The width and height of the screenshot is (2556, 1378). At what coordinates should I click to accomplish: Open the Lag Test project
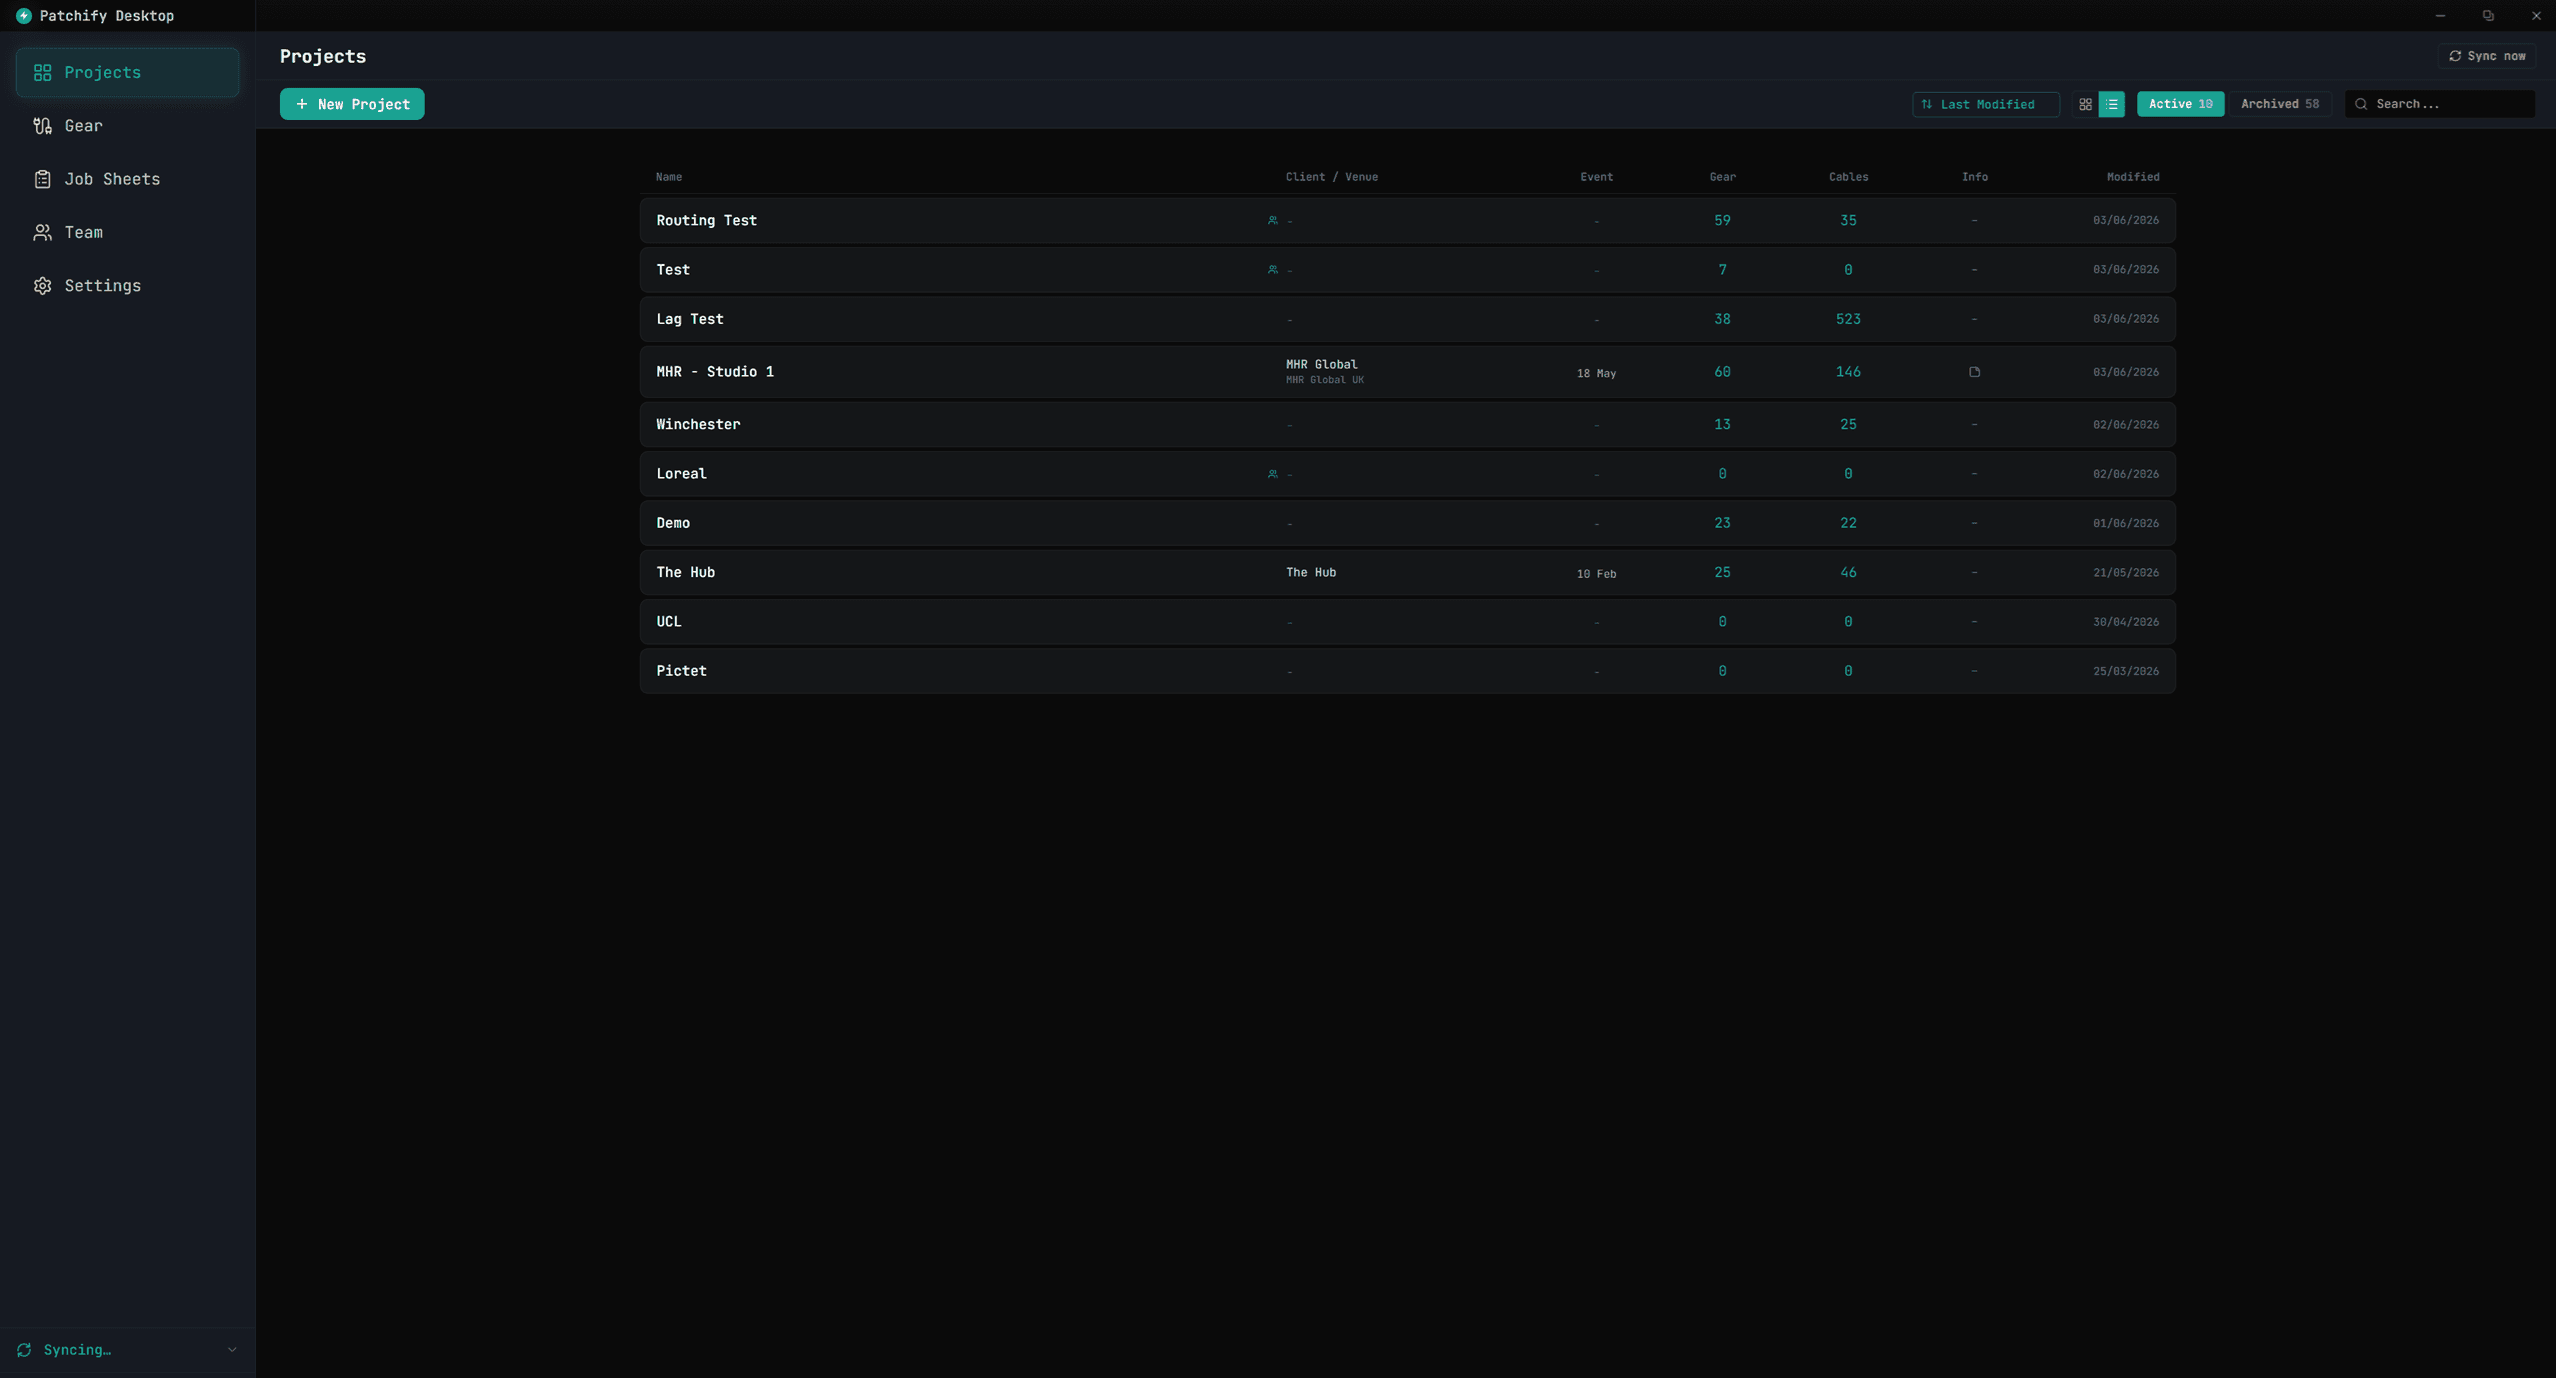point(1407,319)
